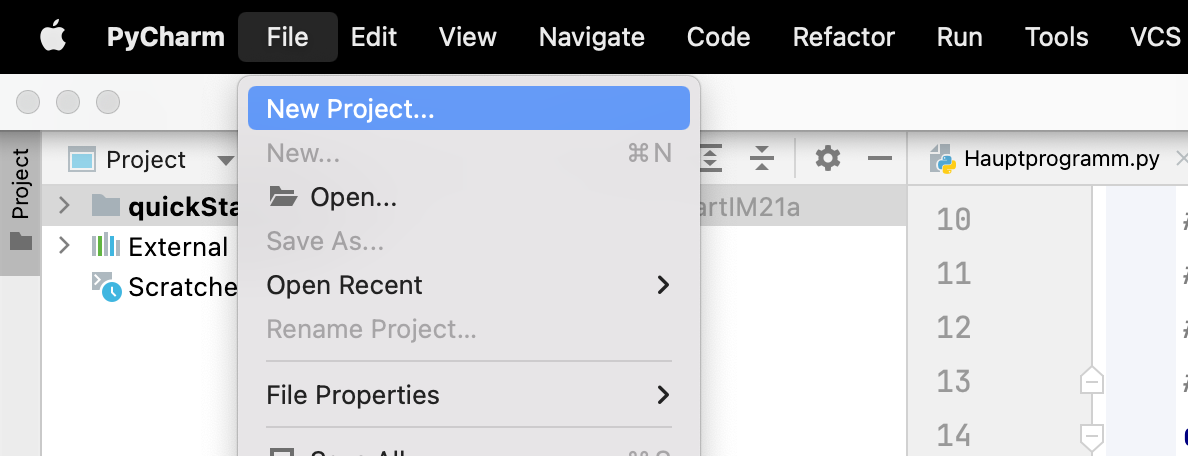
Task: Collapse the code fold marker at line 13
Action: 1092,381
